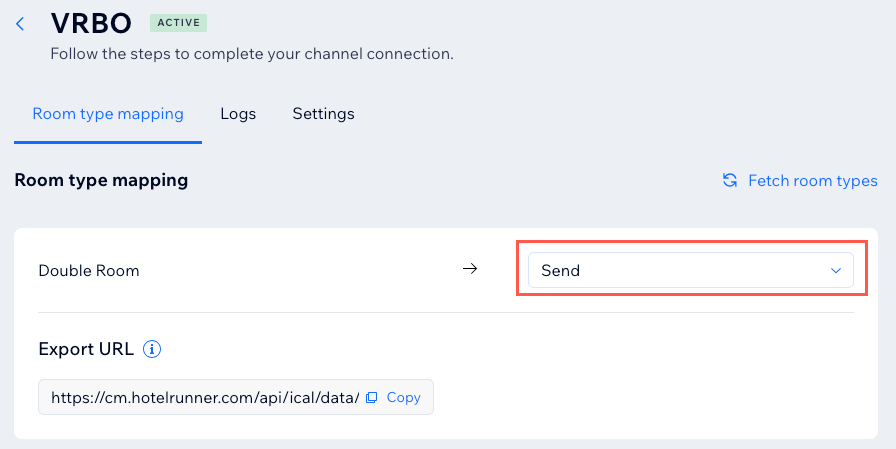Viewport: 896px width, 449px height.
Task: Click the refresh icon beside Fetch room types
Action: [x=730, y=181]
